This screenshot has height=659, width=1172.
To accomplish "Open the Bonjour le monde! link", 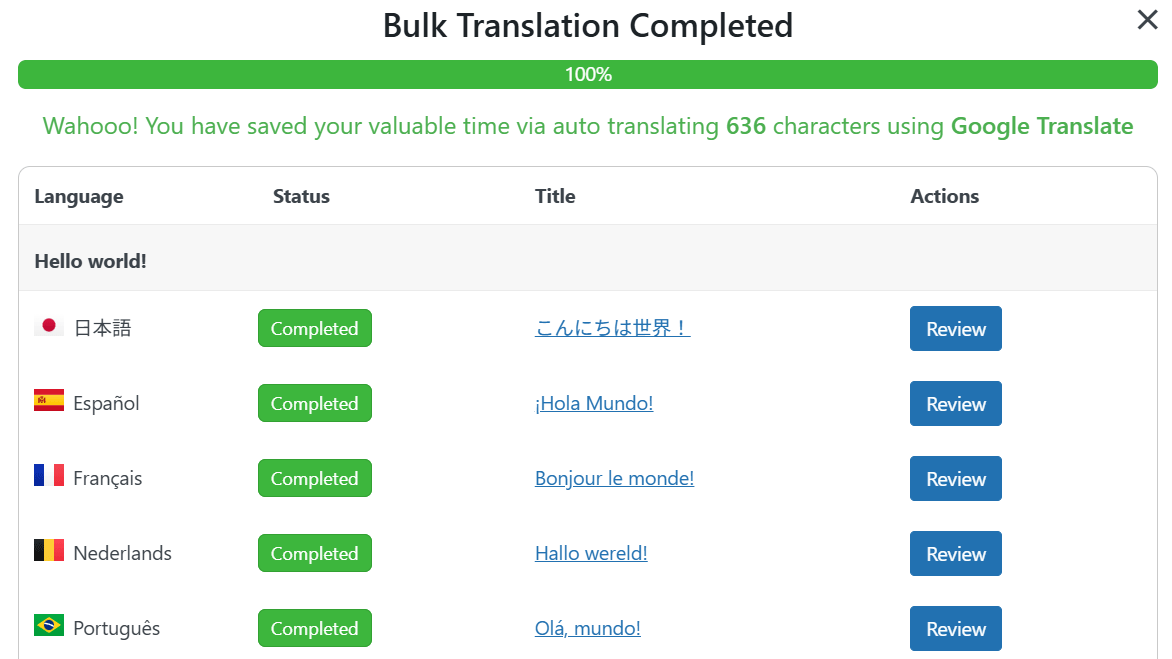I will tap(614, 479).
